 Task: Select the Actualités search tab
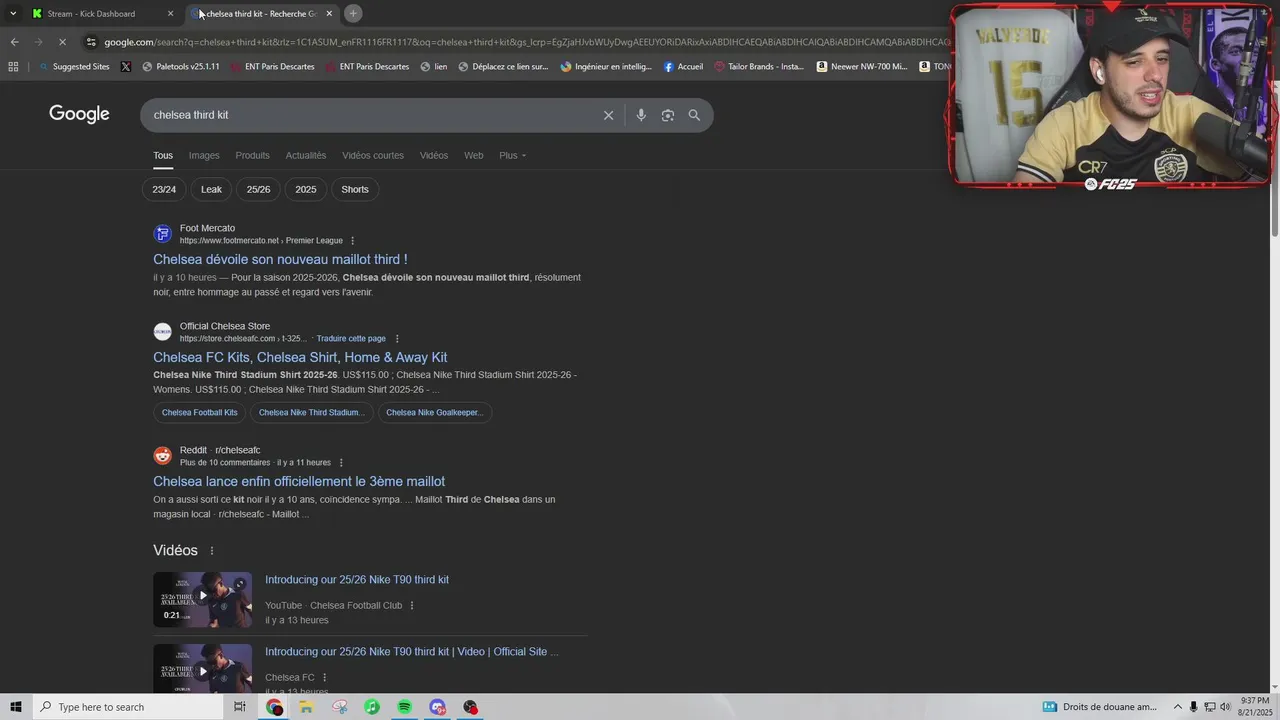tap(306, 155)
